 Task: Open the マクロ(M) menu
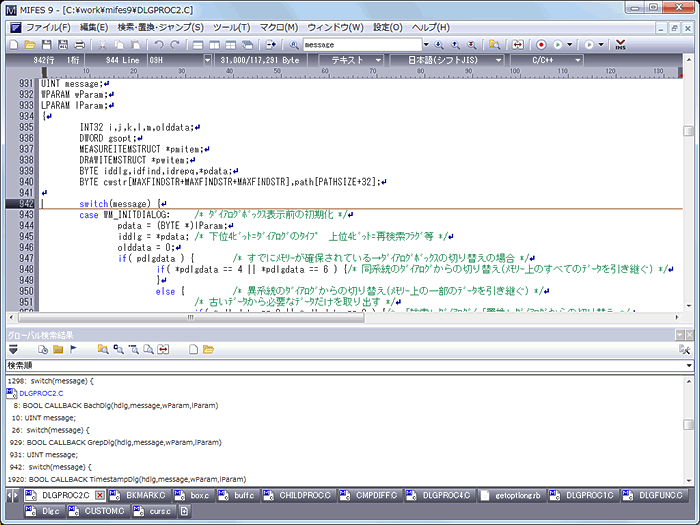(x=284, y=26)
